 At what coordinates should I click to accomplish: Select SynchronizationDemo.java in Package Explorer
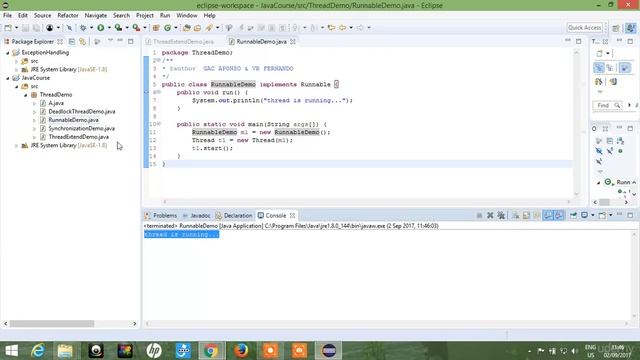[x=81, y=129]
